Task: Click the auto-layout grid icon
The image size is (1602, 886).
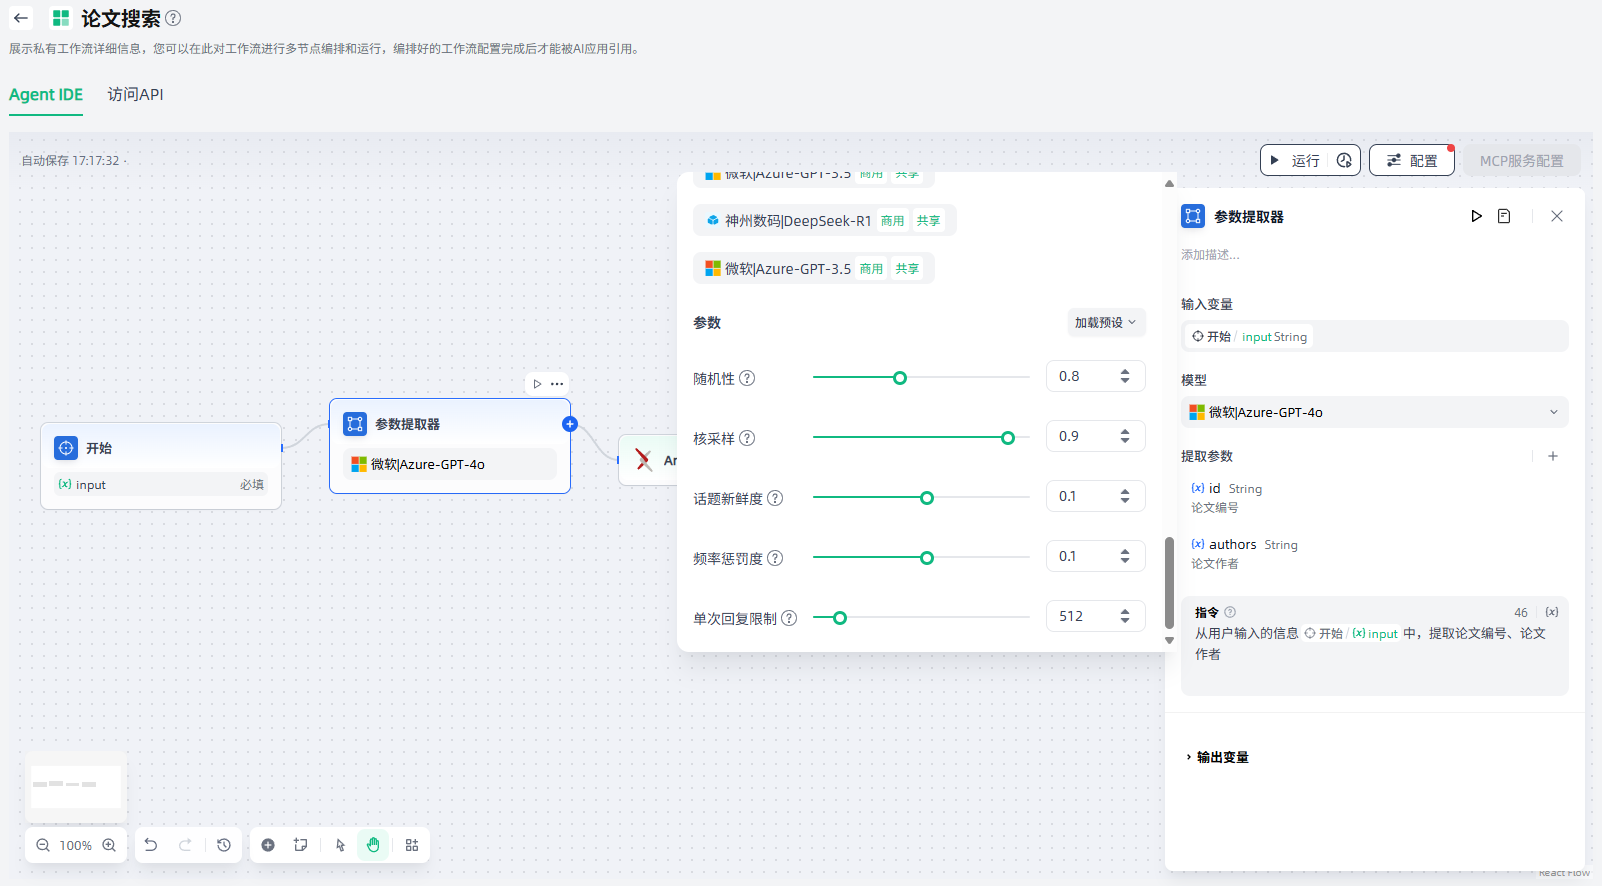Action: (x=412, y=845)
